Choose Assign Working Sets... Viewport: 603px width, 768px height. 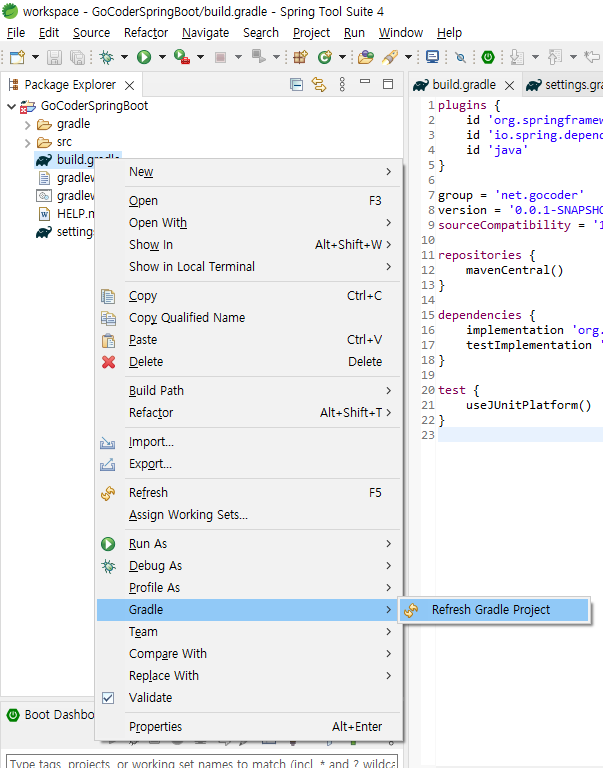[x=249, y=515]
